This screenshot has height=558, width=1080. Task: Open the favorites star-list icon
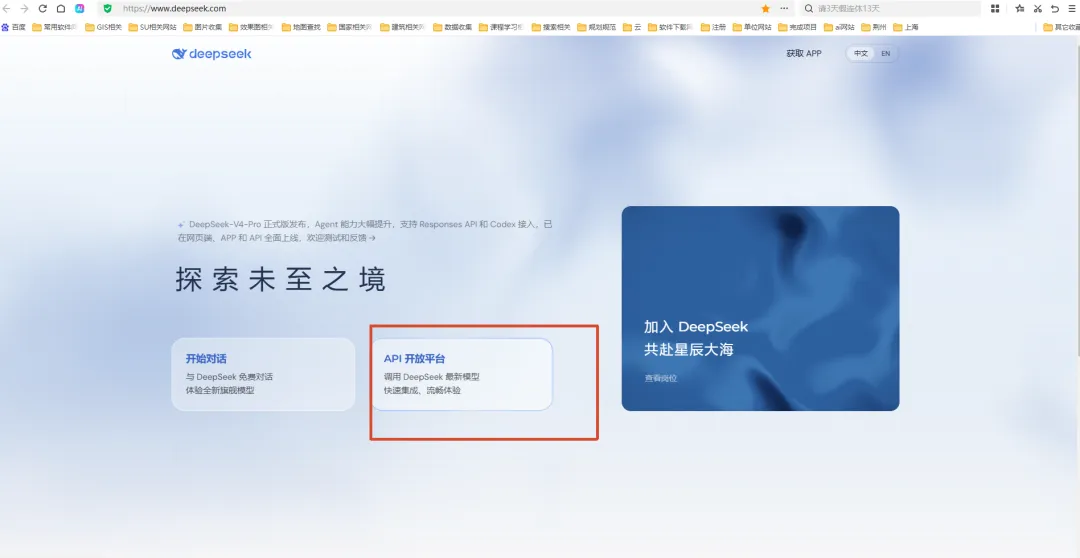click(1019, 8)
